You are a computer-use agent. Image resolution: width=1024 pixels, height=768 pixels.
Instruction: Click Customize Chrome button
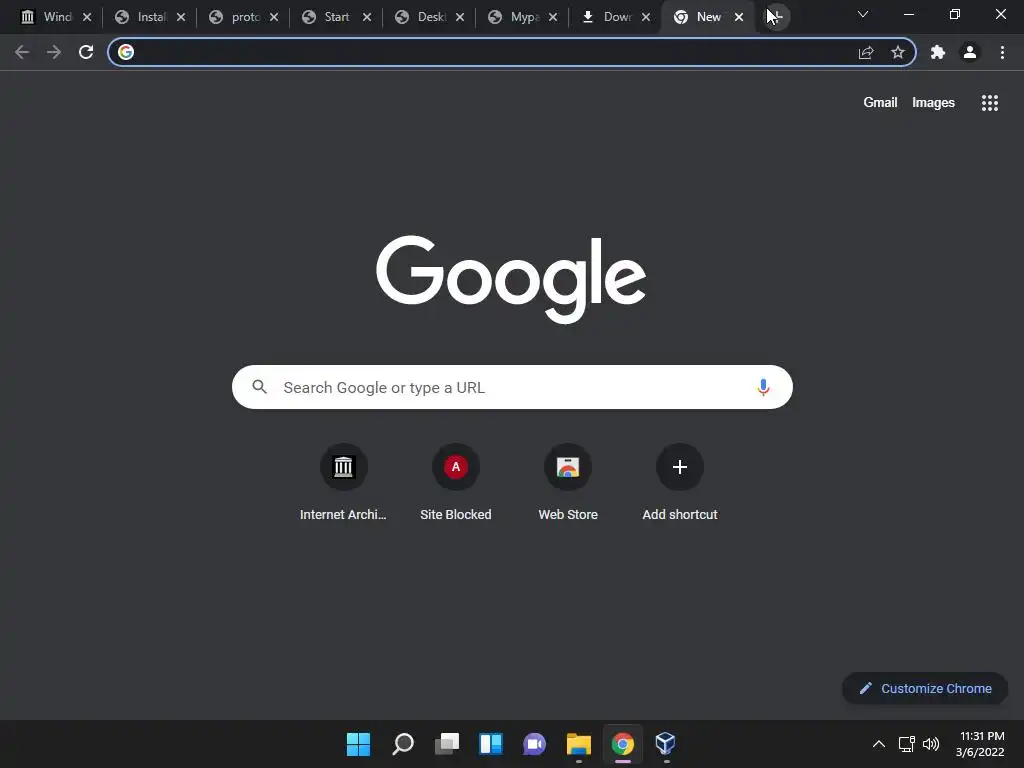pyautogui.click(x=925, y=688)
